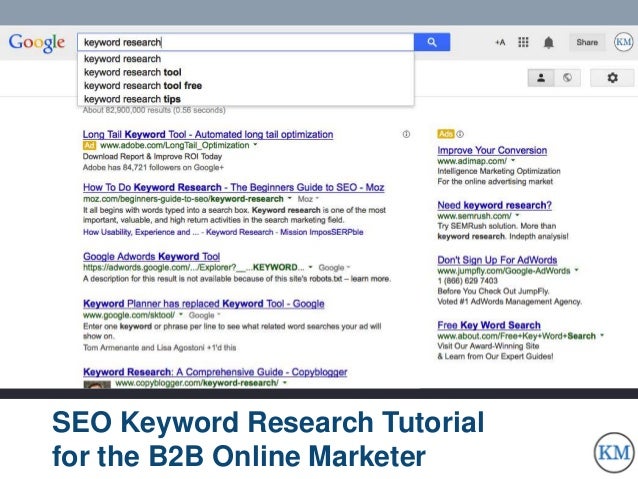Click the yellow Ad badge by adobe.com
This screenshot has height=479, width=638.
click(90, 145)
